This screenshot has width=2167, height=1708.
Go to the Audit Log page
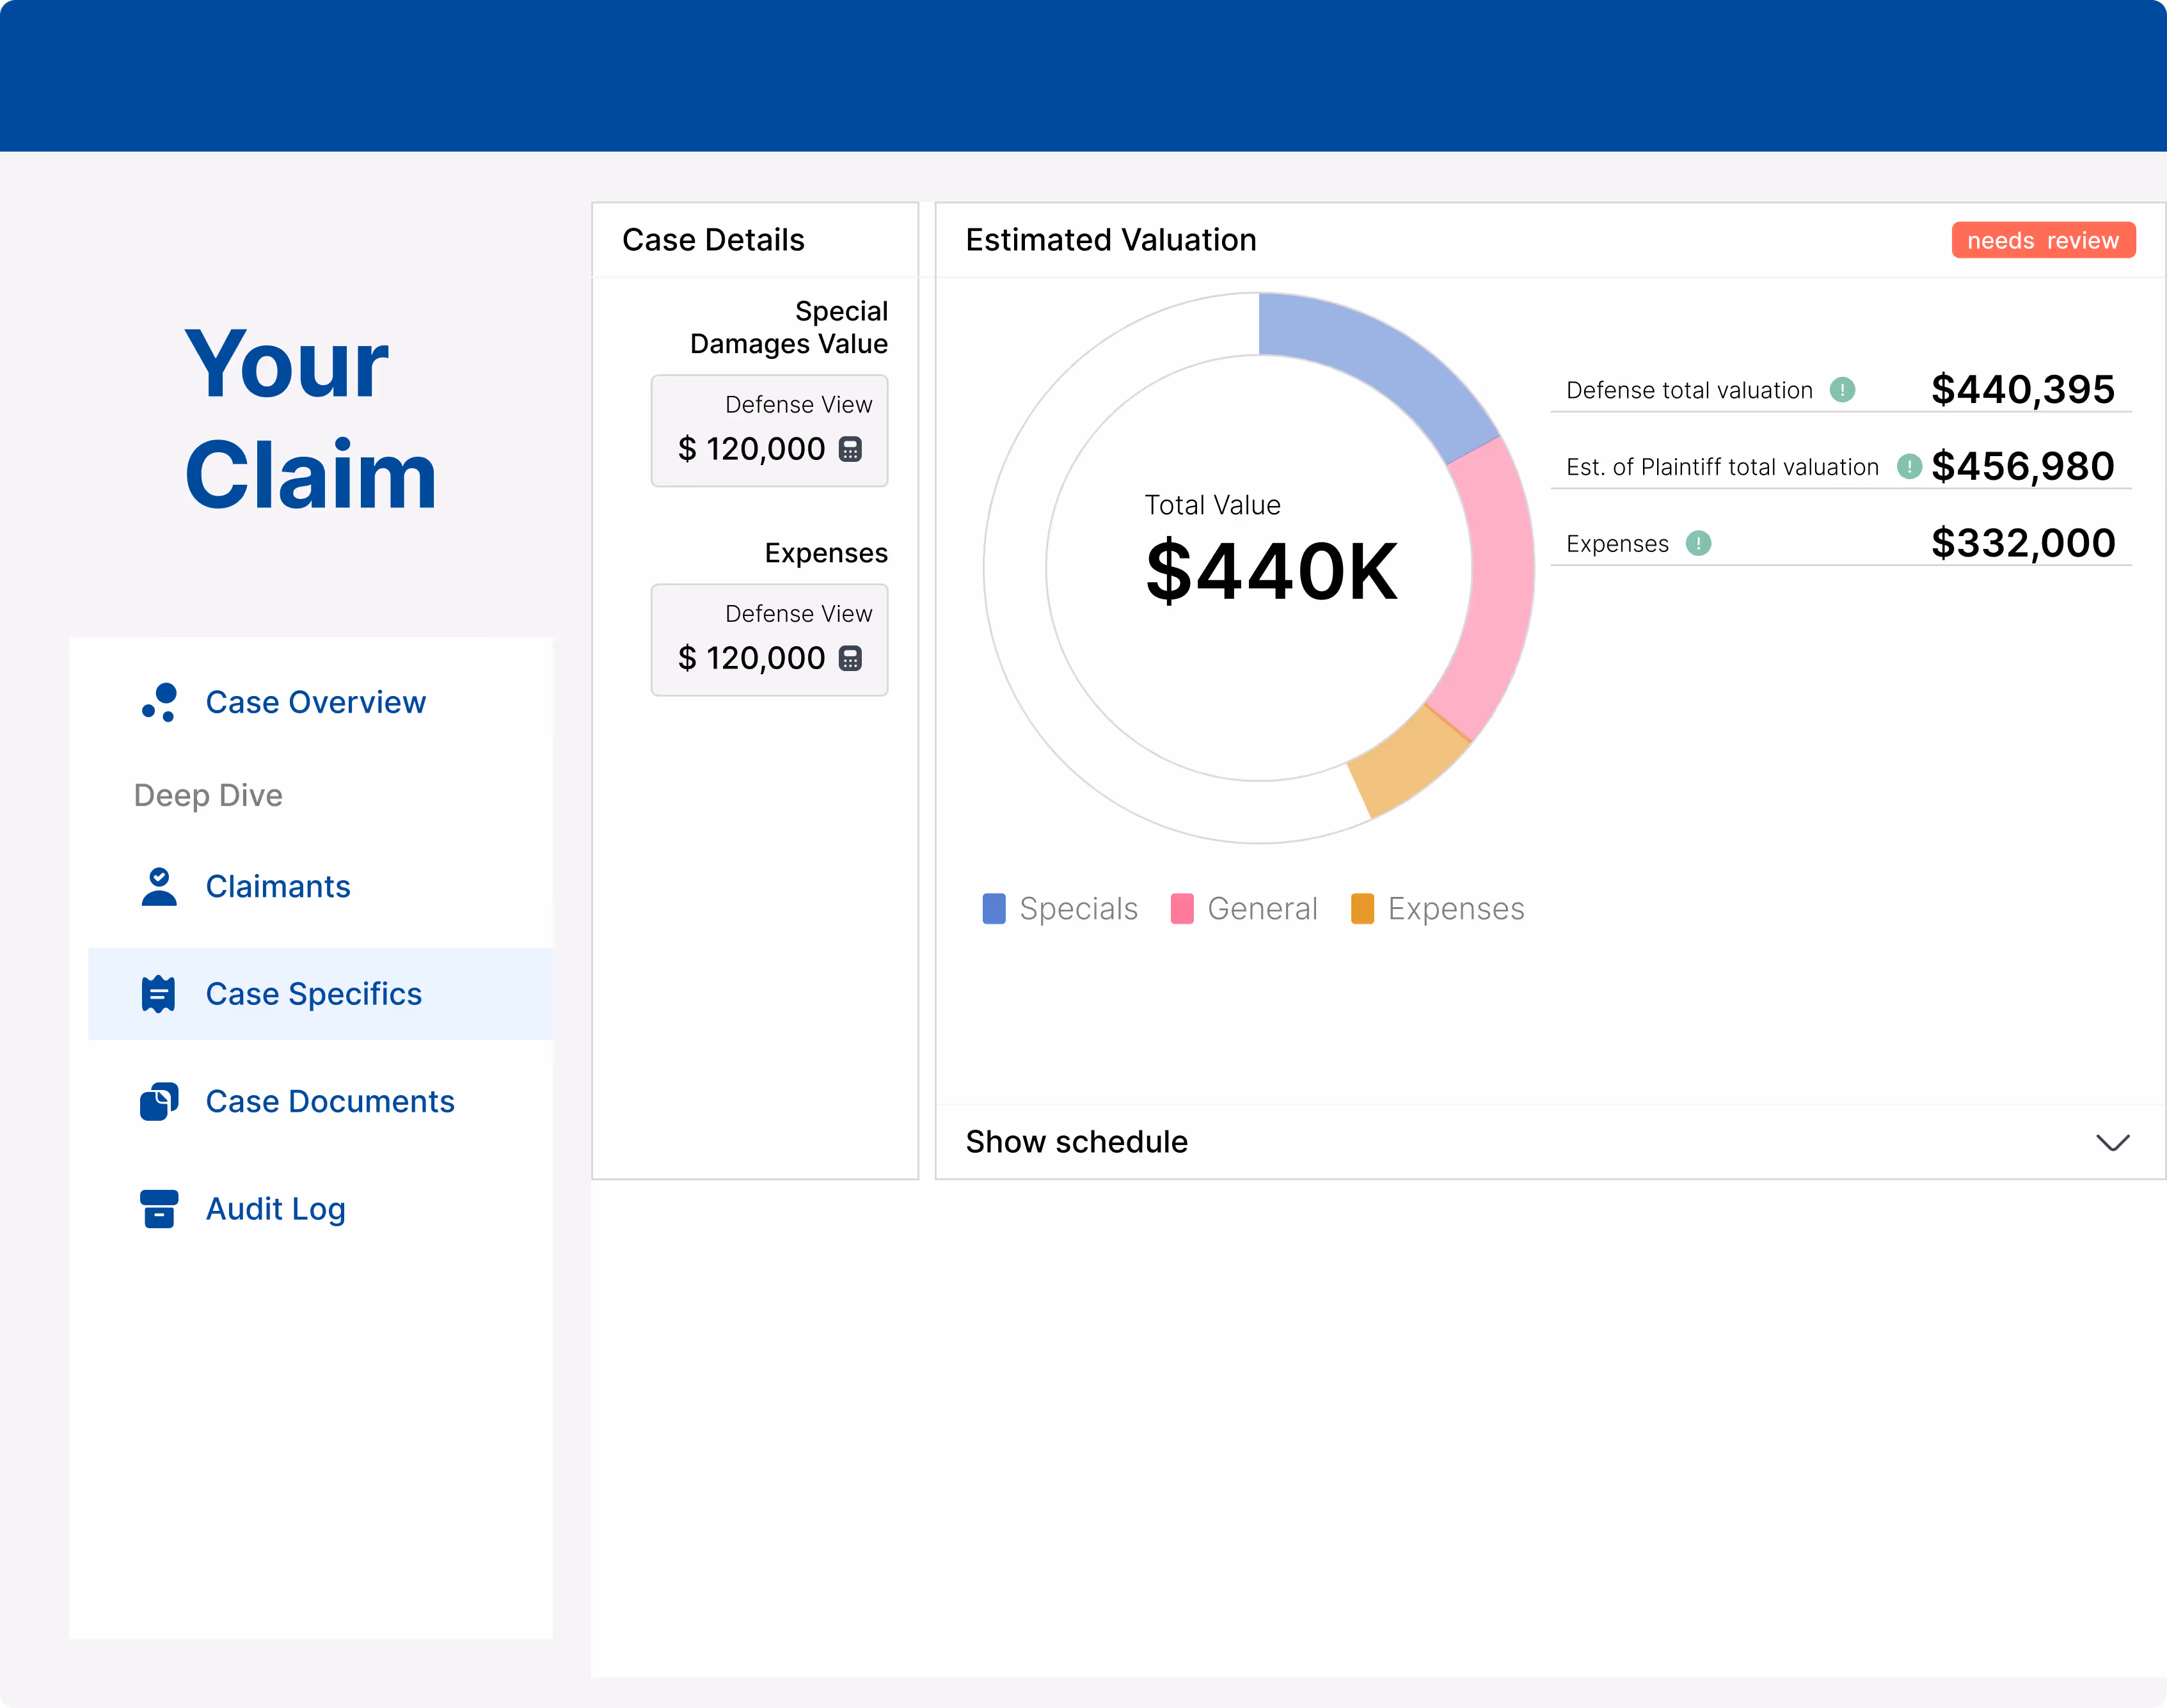point(275,1208)
